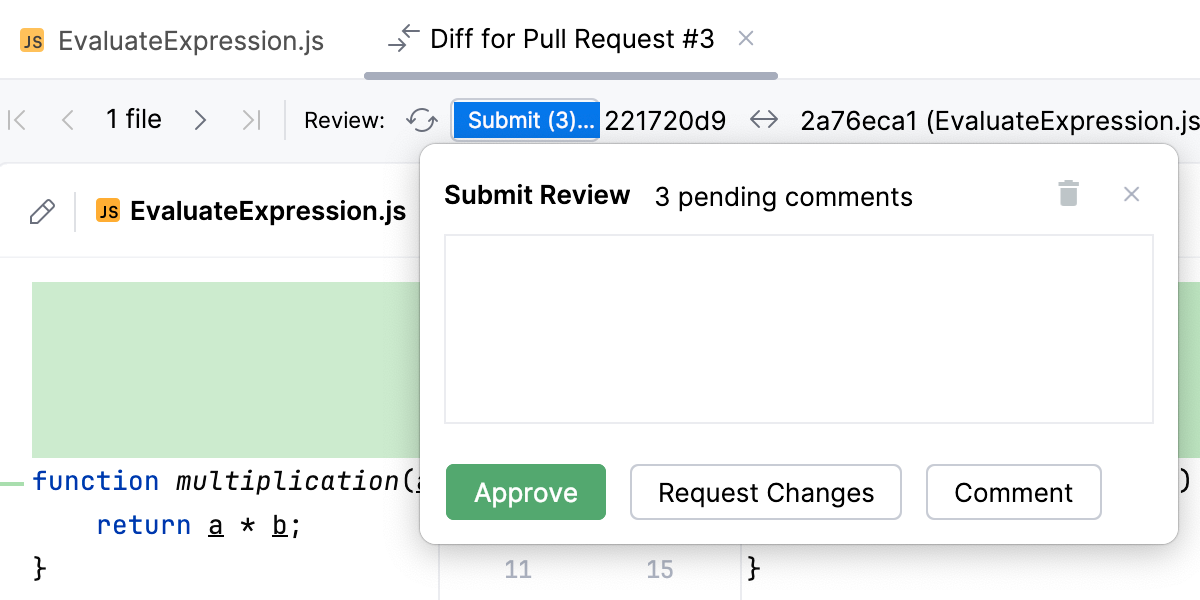Jump to the first changed file

(x=16, y=120)
